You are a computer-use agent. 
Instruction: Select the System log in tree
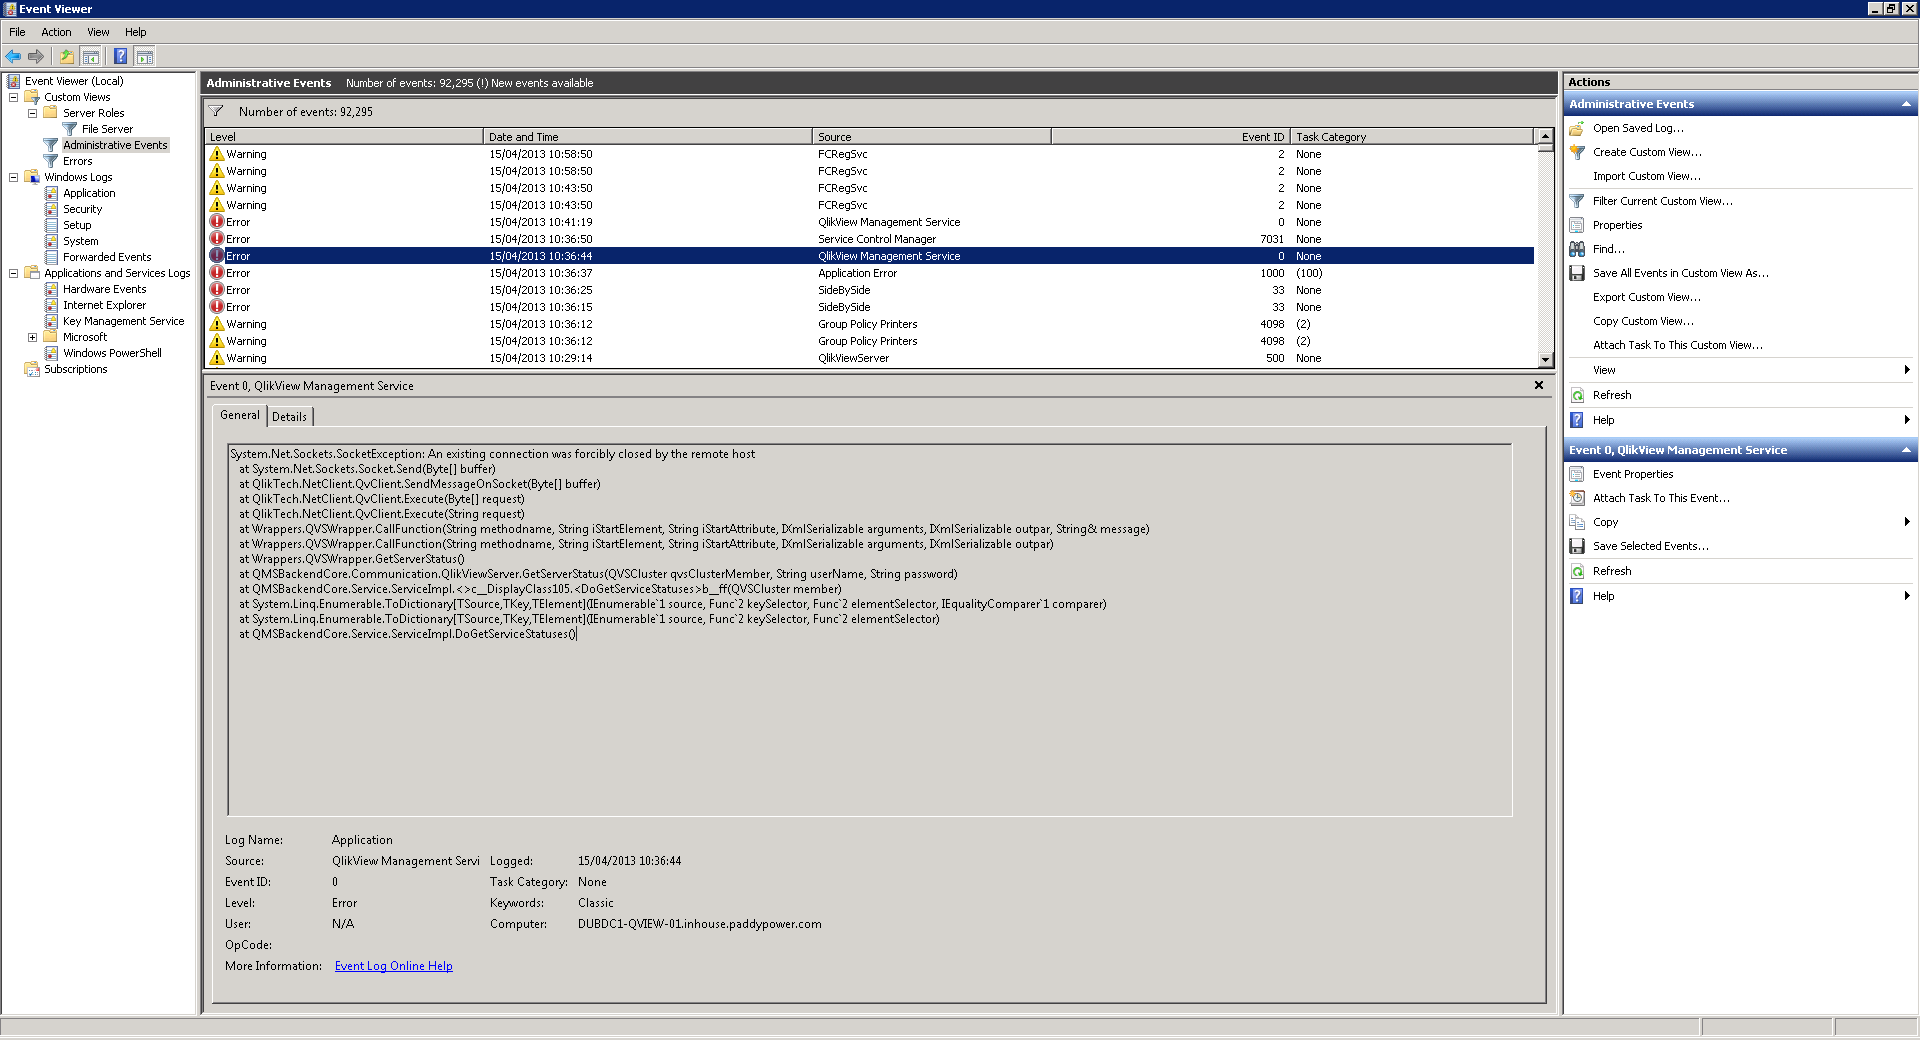coord(80,241)
